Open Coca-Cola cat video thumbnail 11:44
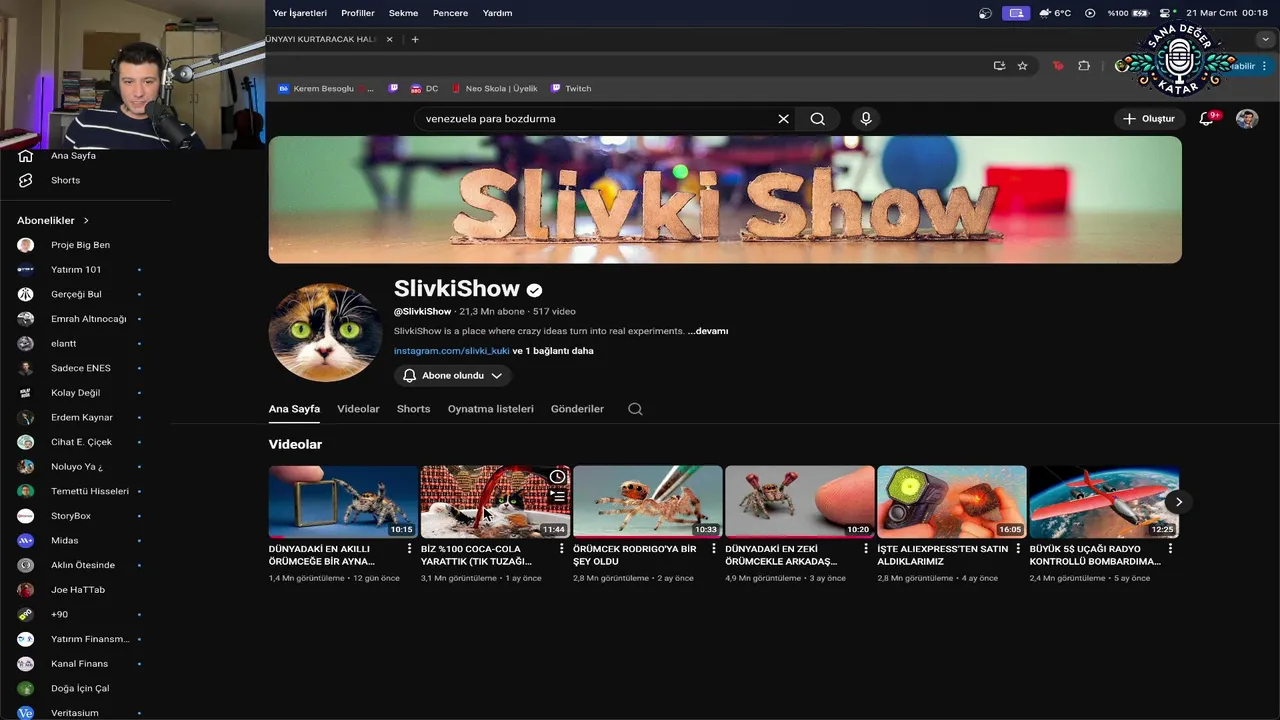 [x=495, y=502]
